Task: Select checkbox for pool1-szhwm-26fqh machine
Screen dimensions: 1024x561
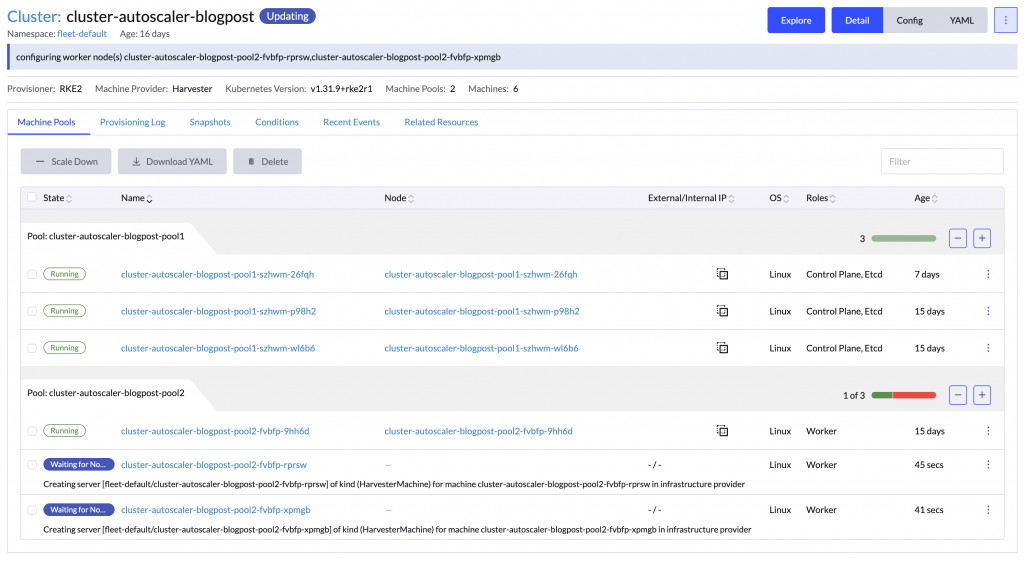Action: coord(32,274)
